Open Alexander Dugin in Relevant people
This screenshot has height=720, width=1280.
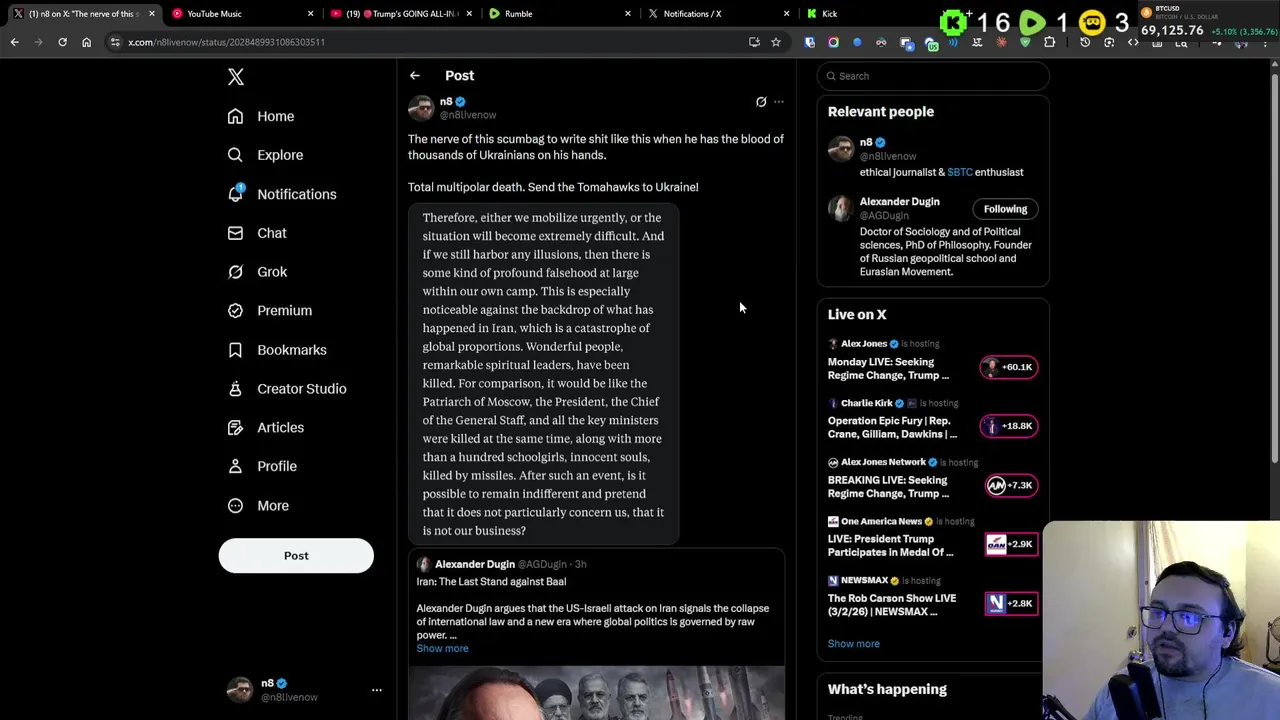point(899,202)
